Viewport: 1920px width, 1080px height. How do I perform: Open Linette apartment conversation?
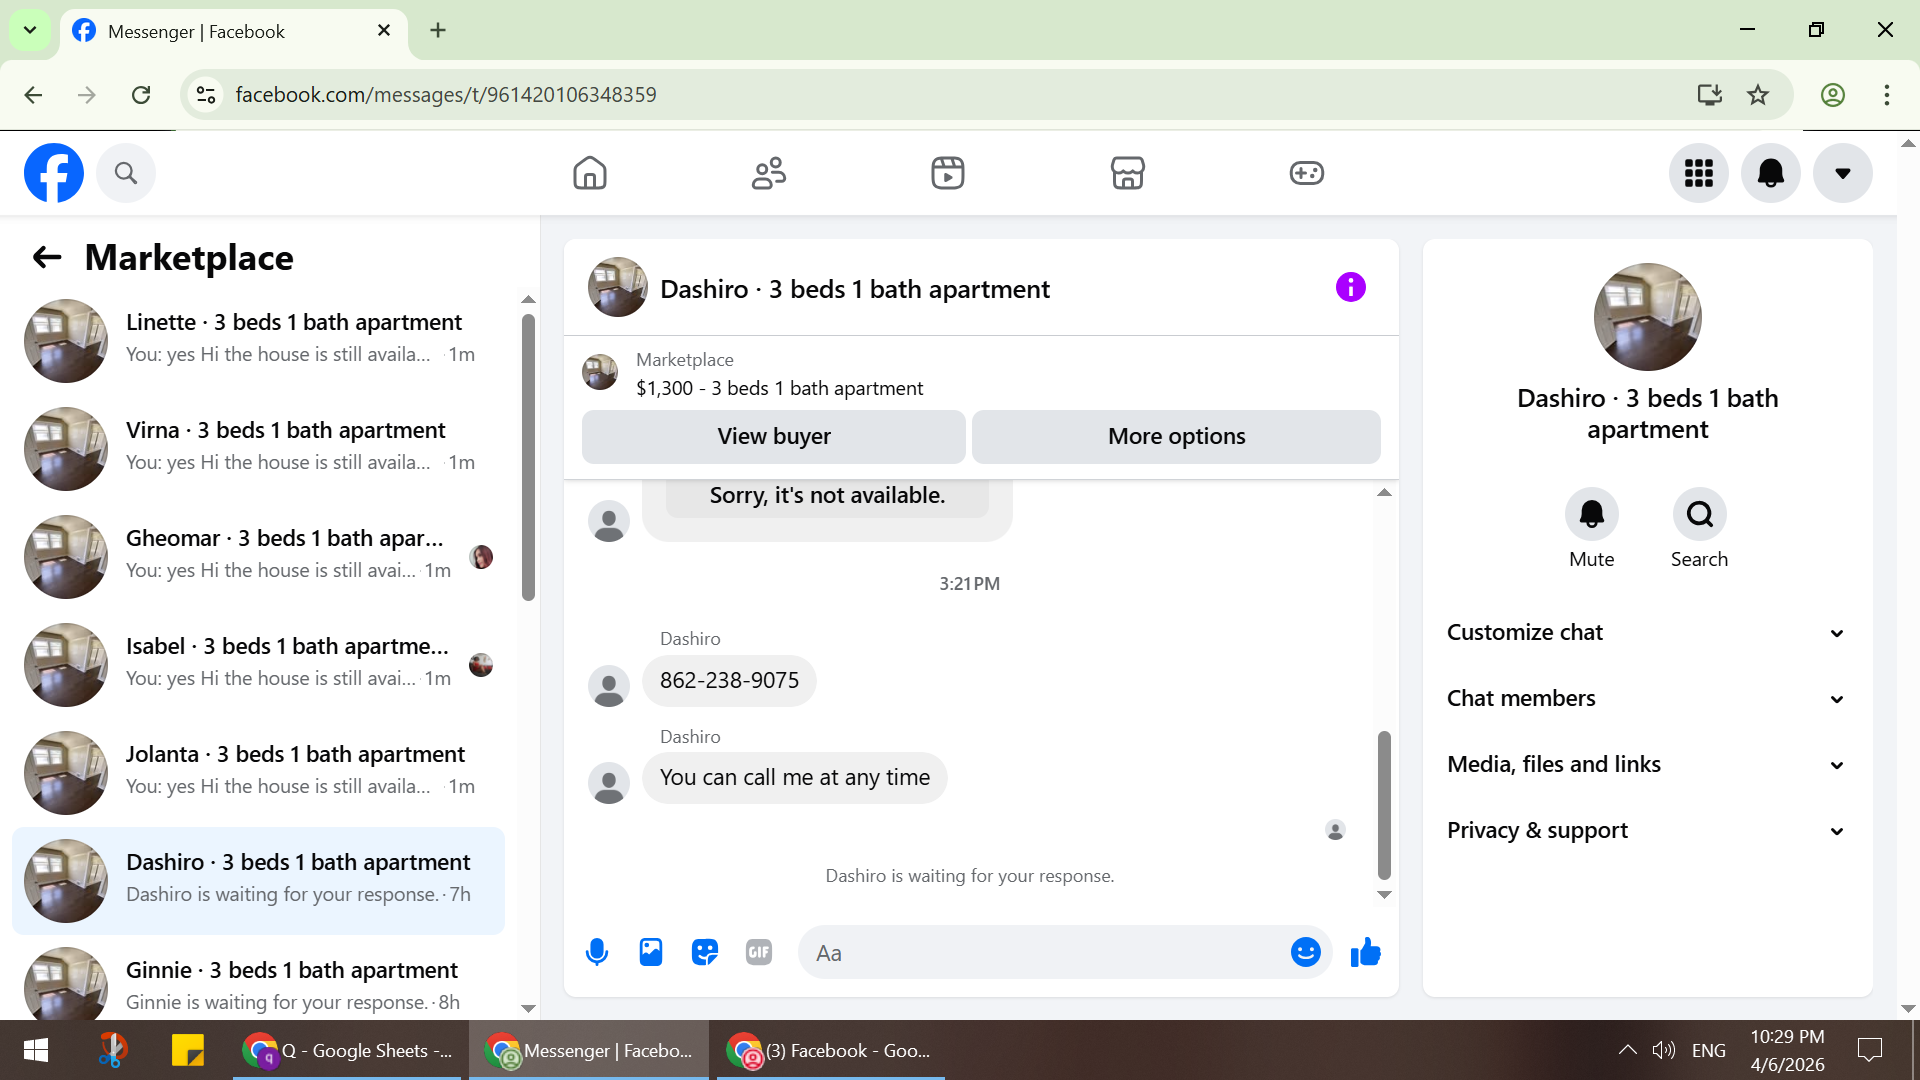point(258,340)
